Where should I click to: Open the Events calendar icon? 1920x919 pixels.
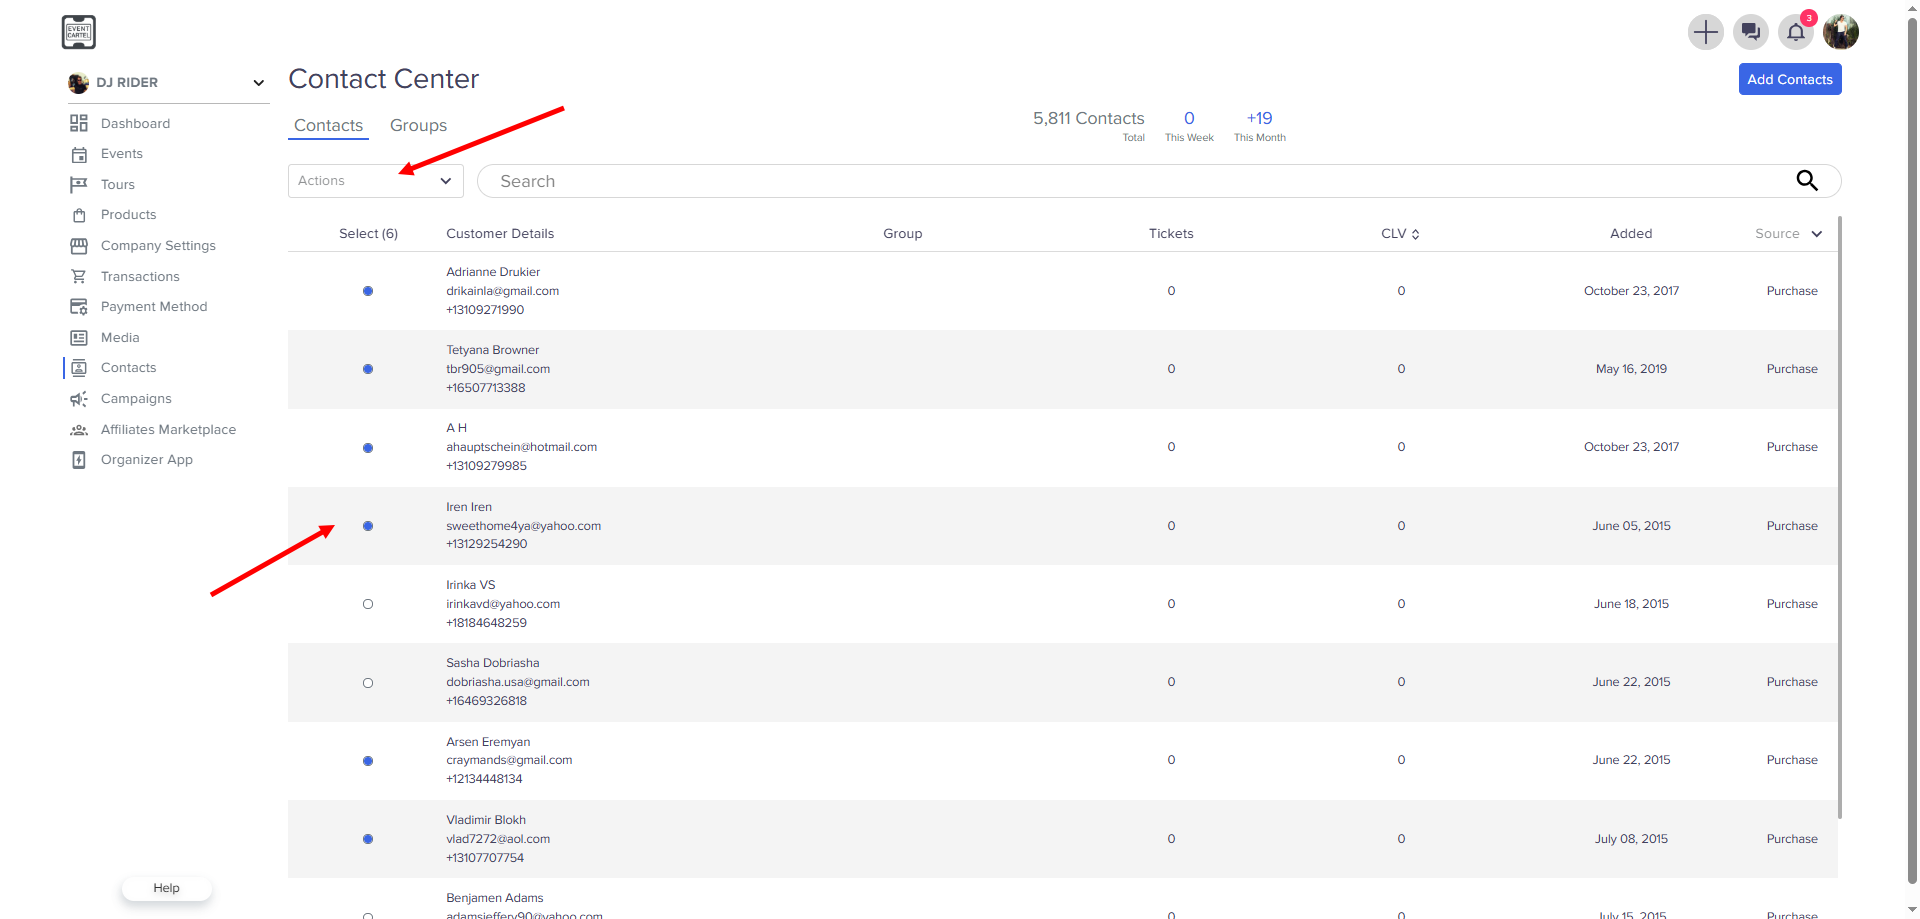[79, 154]
